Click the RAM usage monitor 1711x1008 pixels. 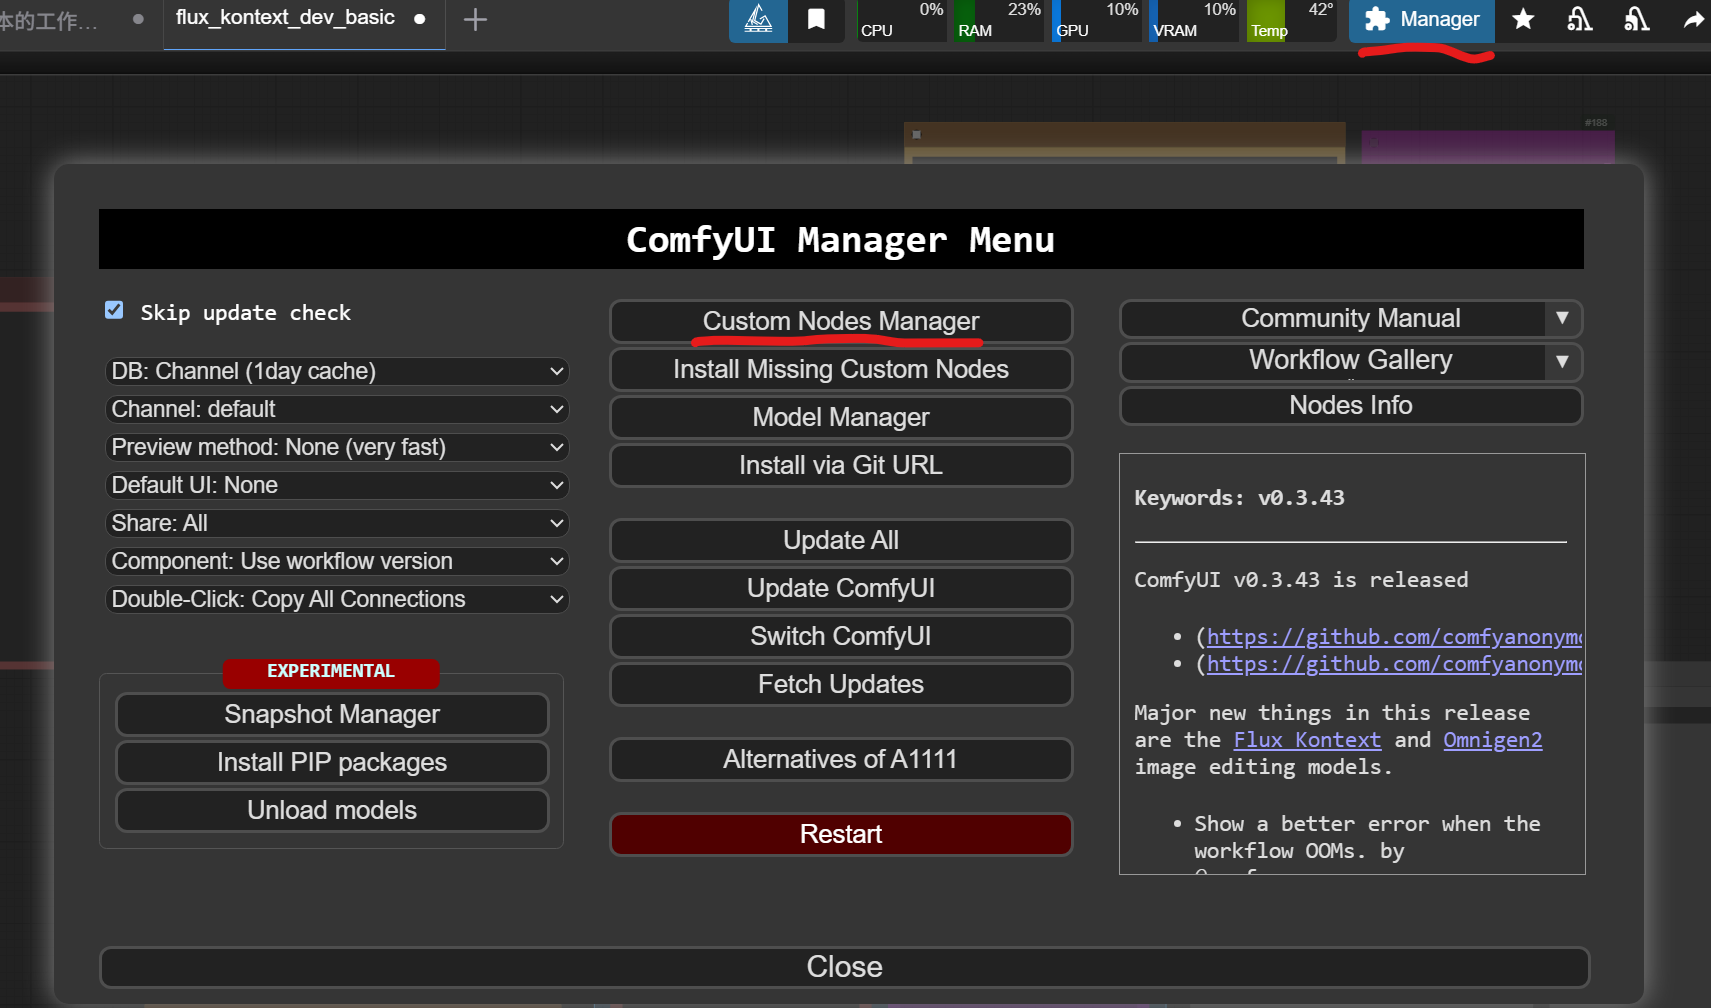[998, 20]
